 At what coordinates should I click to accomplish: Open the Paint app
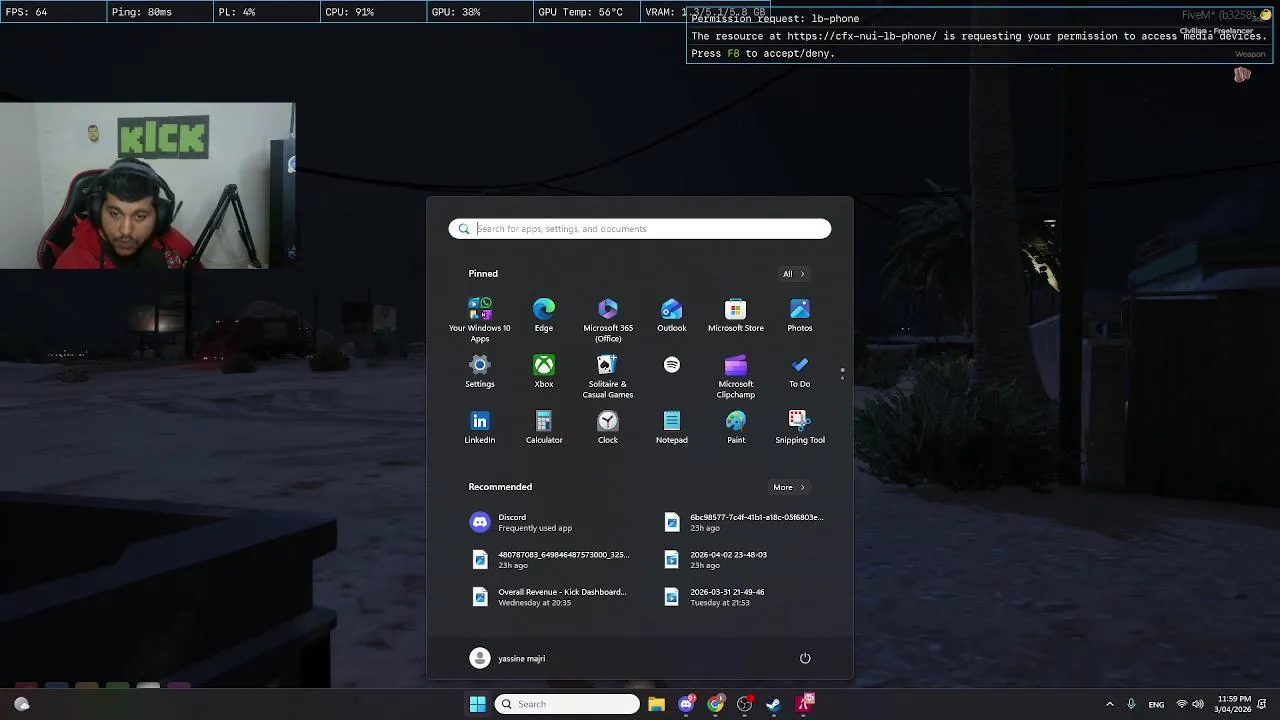[736, 427]
